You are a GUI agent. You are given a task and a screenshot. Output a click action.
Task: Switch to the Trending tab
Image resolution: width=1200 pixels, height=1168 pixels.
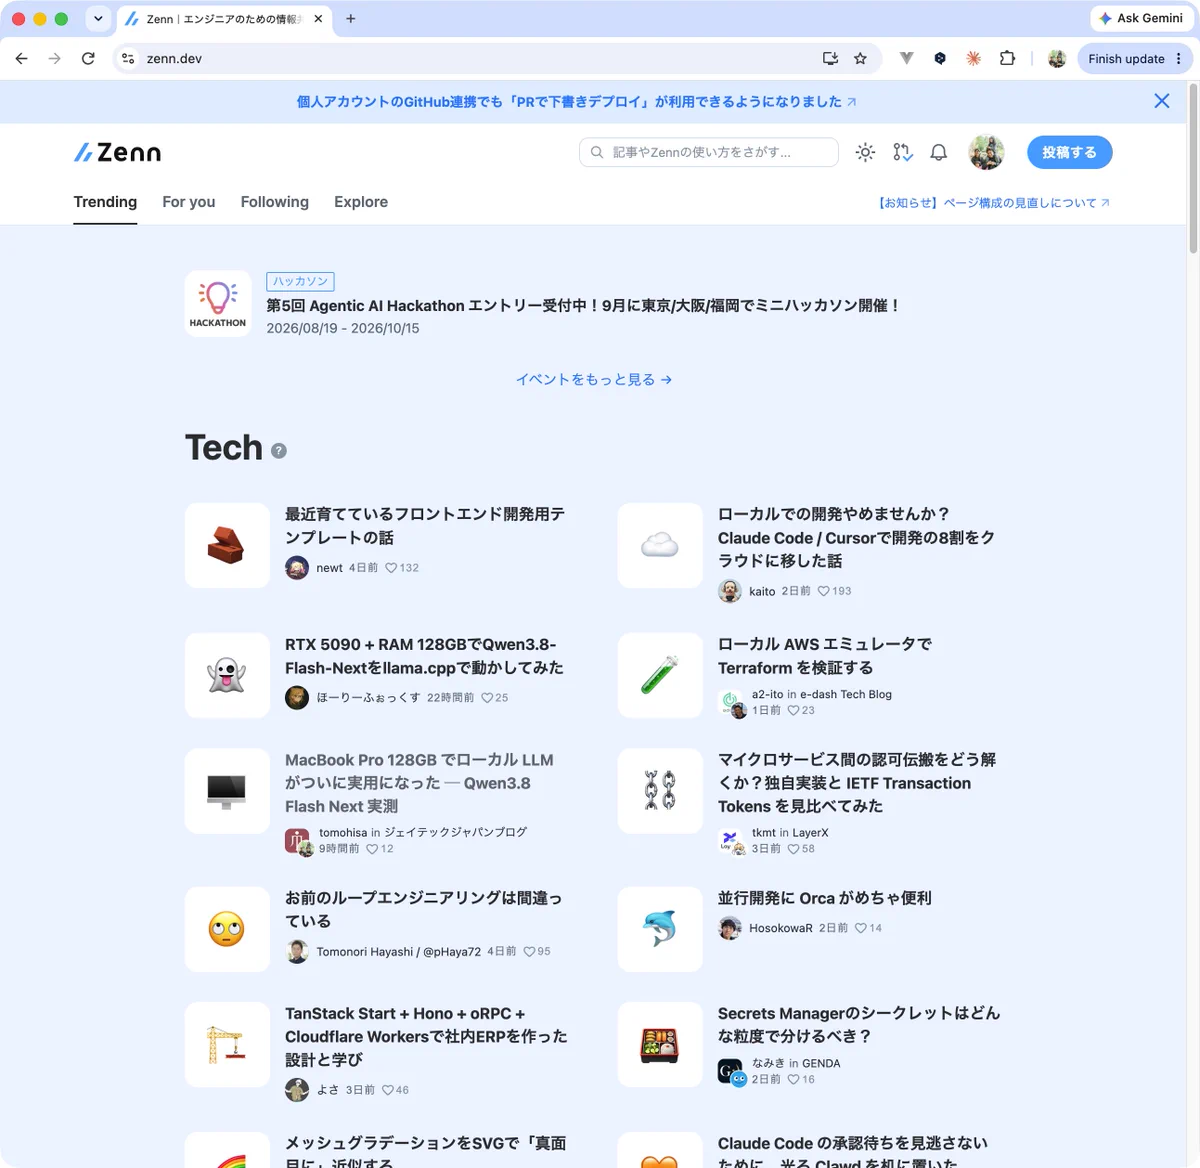[105, 202]
